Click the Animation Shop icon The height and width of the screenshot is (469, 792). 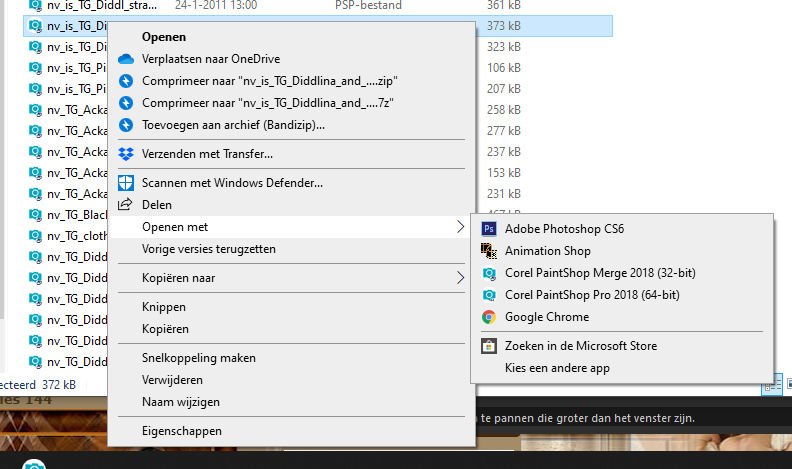coord(488,251)
